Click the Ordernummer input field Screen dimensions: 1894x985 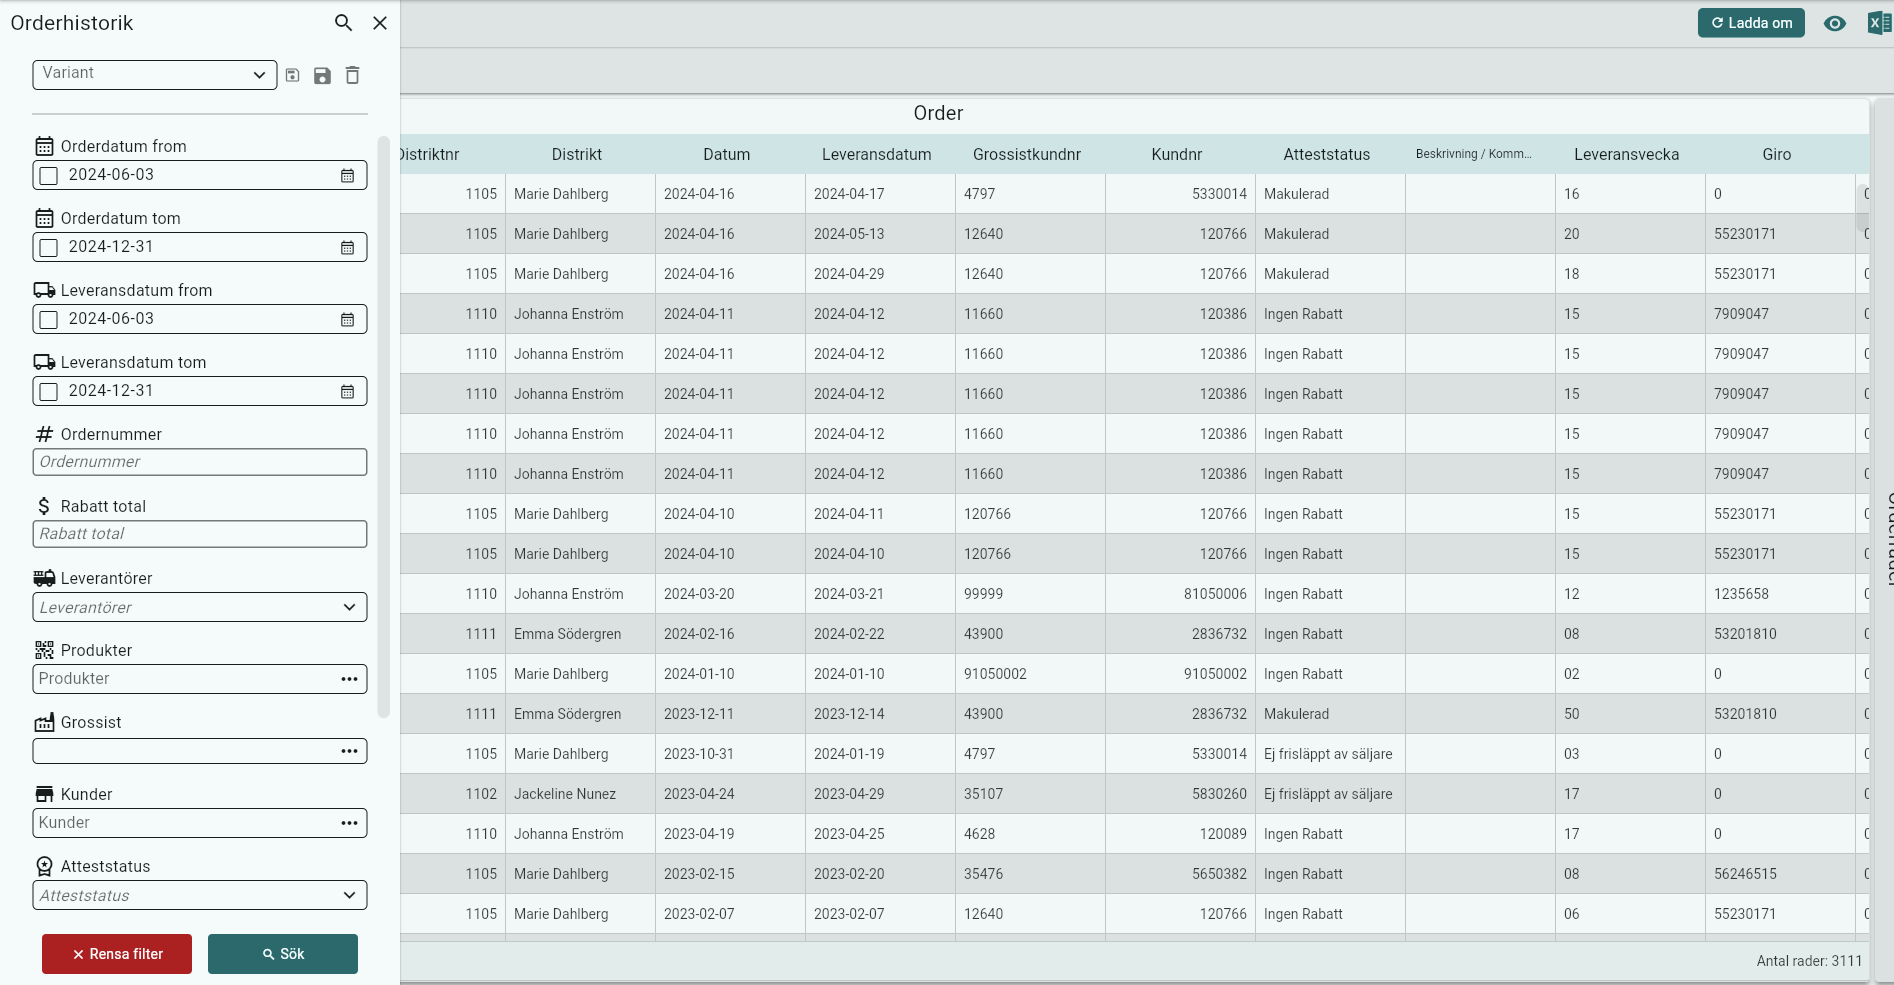[x=200, y=462]
